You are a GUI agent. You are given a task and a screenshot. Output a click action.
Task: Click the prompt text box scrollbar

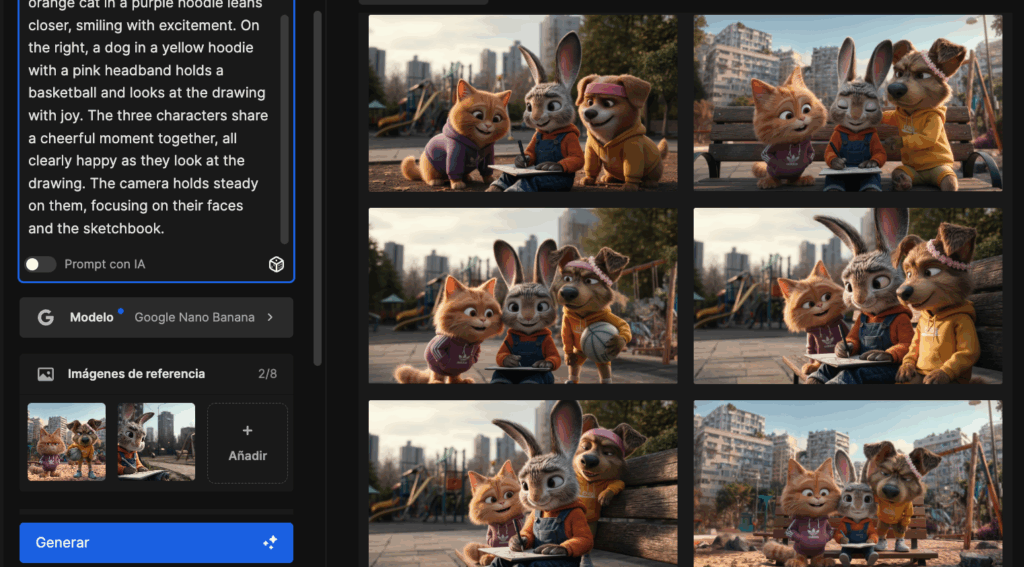[284, 120]
